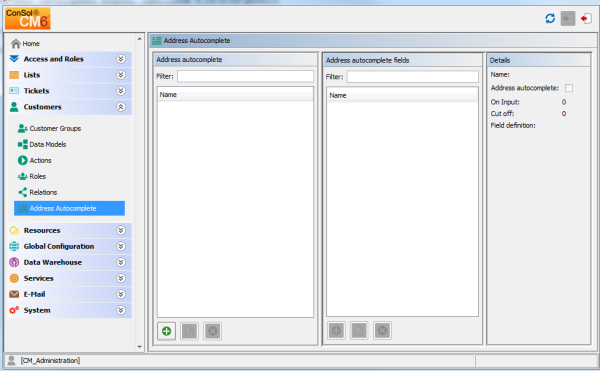The width and height of the screenshot is (600, 371).
Task: Click delete button under autocomplete fields list
Action: [382, 330]
